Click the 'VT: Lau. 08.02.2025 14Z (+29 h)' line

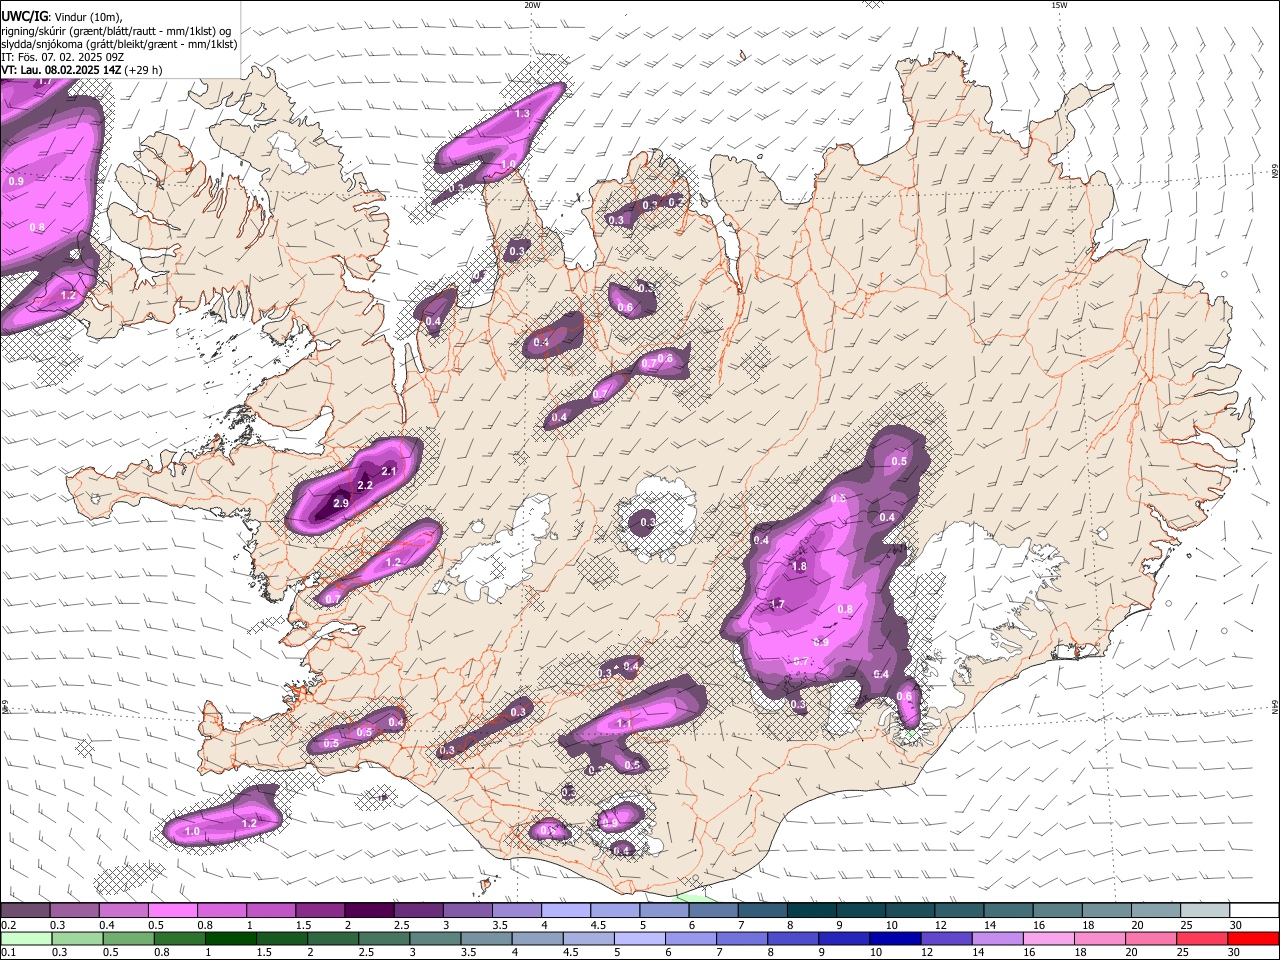[81, 70]
